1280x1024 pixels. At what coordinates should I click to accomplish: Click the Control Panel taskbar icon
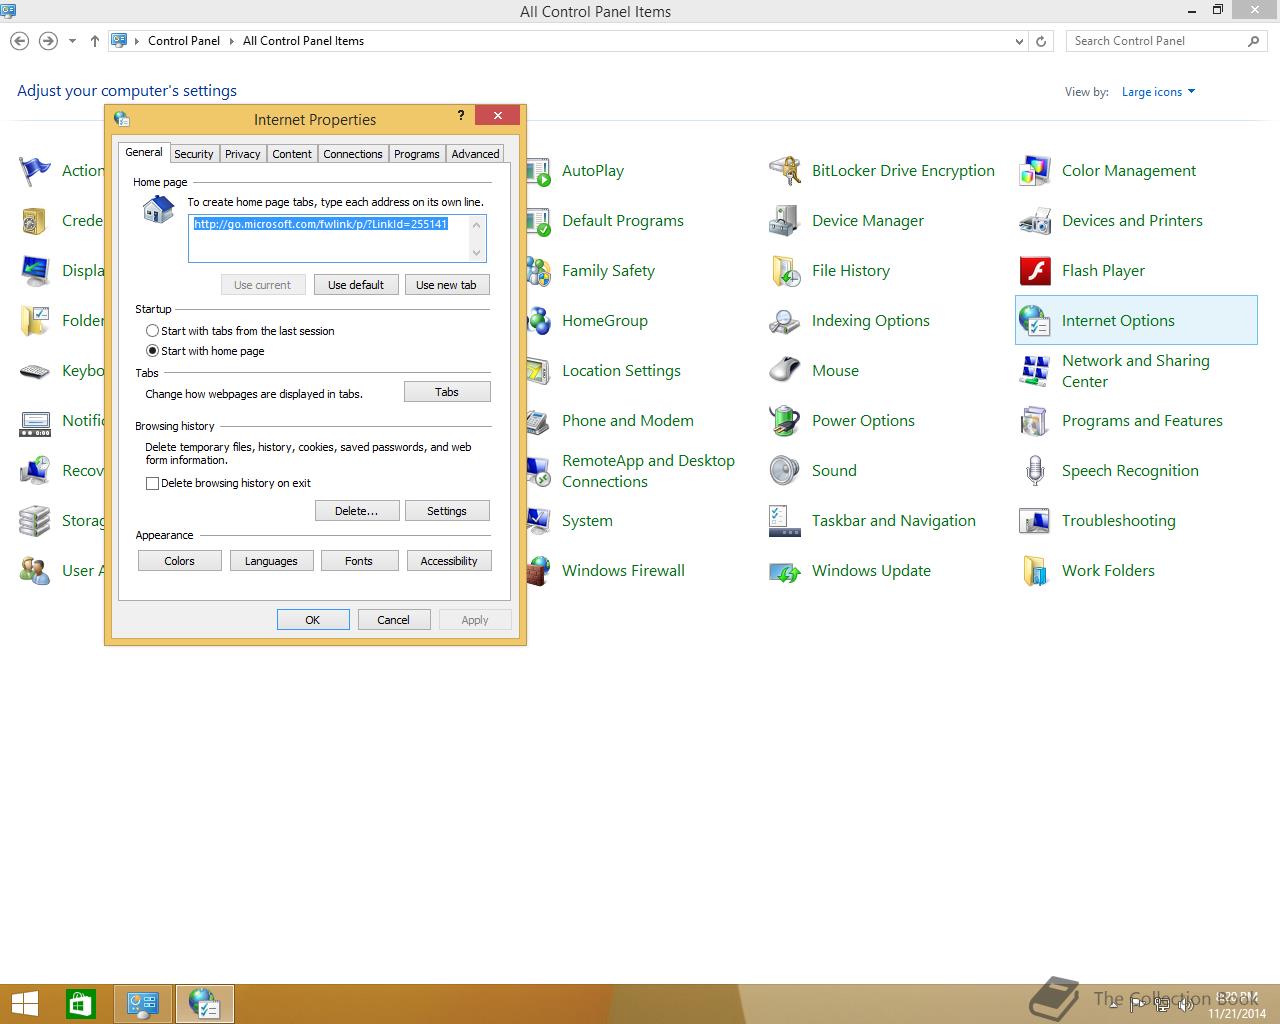tap(144, 1004)
